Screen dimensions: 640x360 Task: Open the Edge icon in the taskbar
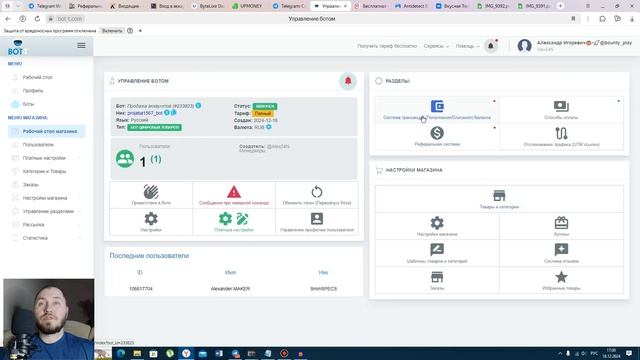tap(121, 353)
